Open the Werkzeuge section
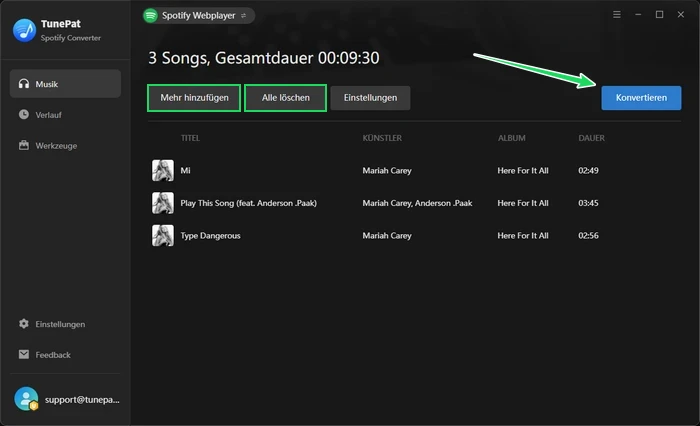 click(x=65, y=146)
